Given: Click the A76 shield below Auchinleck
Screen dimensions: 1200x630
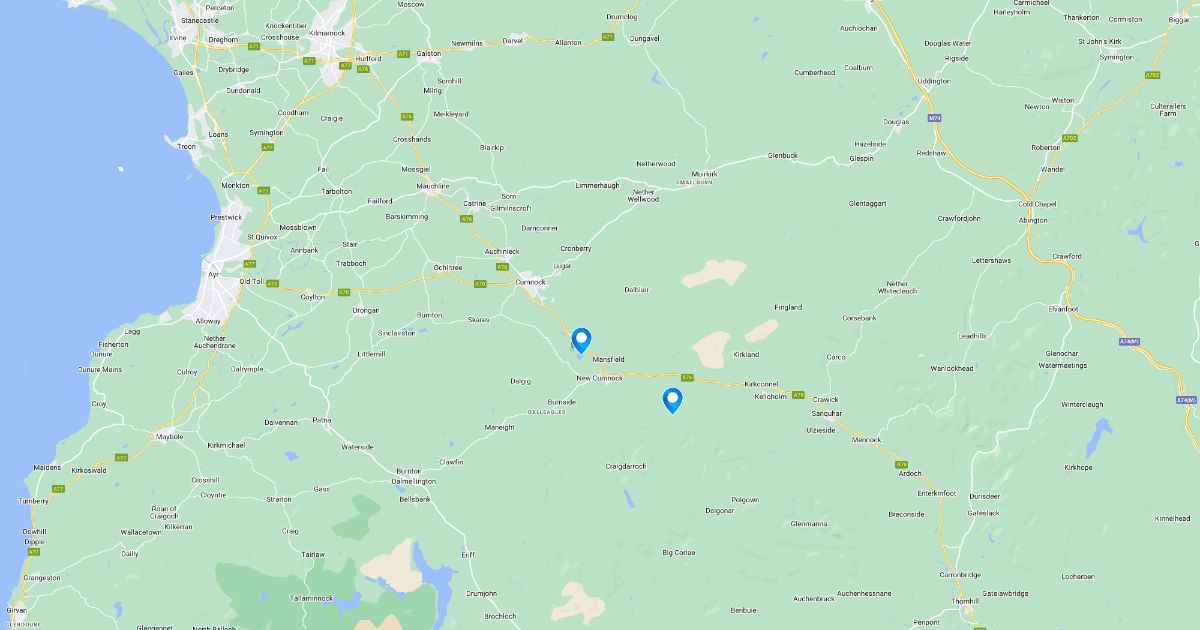Looking at the screenshot, I should [503, 267].
